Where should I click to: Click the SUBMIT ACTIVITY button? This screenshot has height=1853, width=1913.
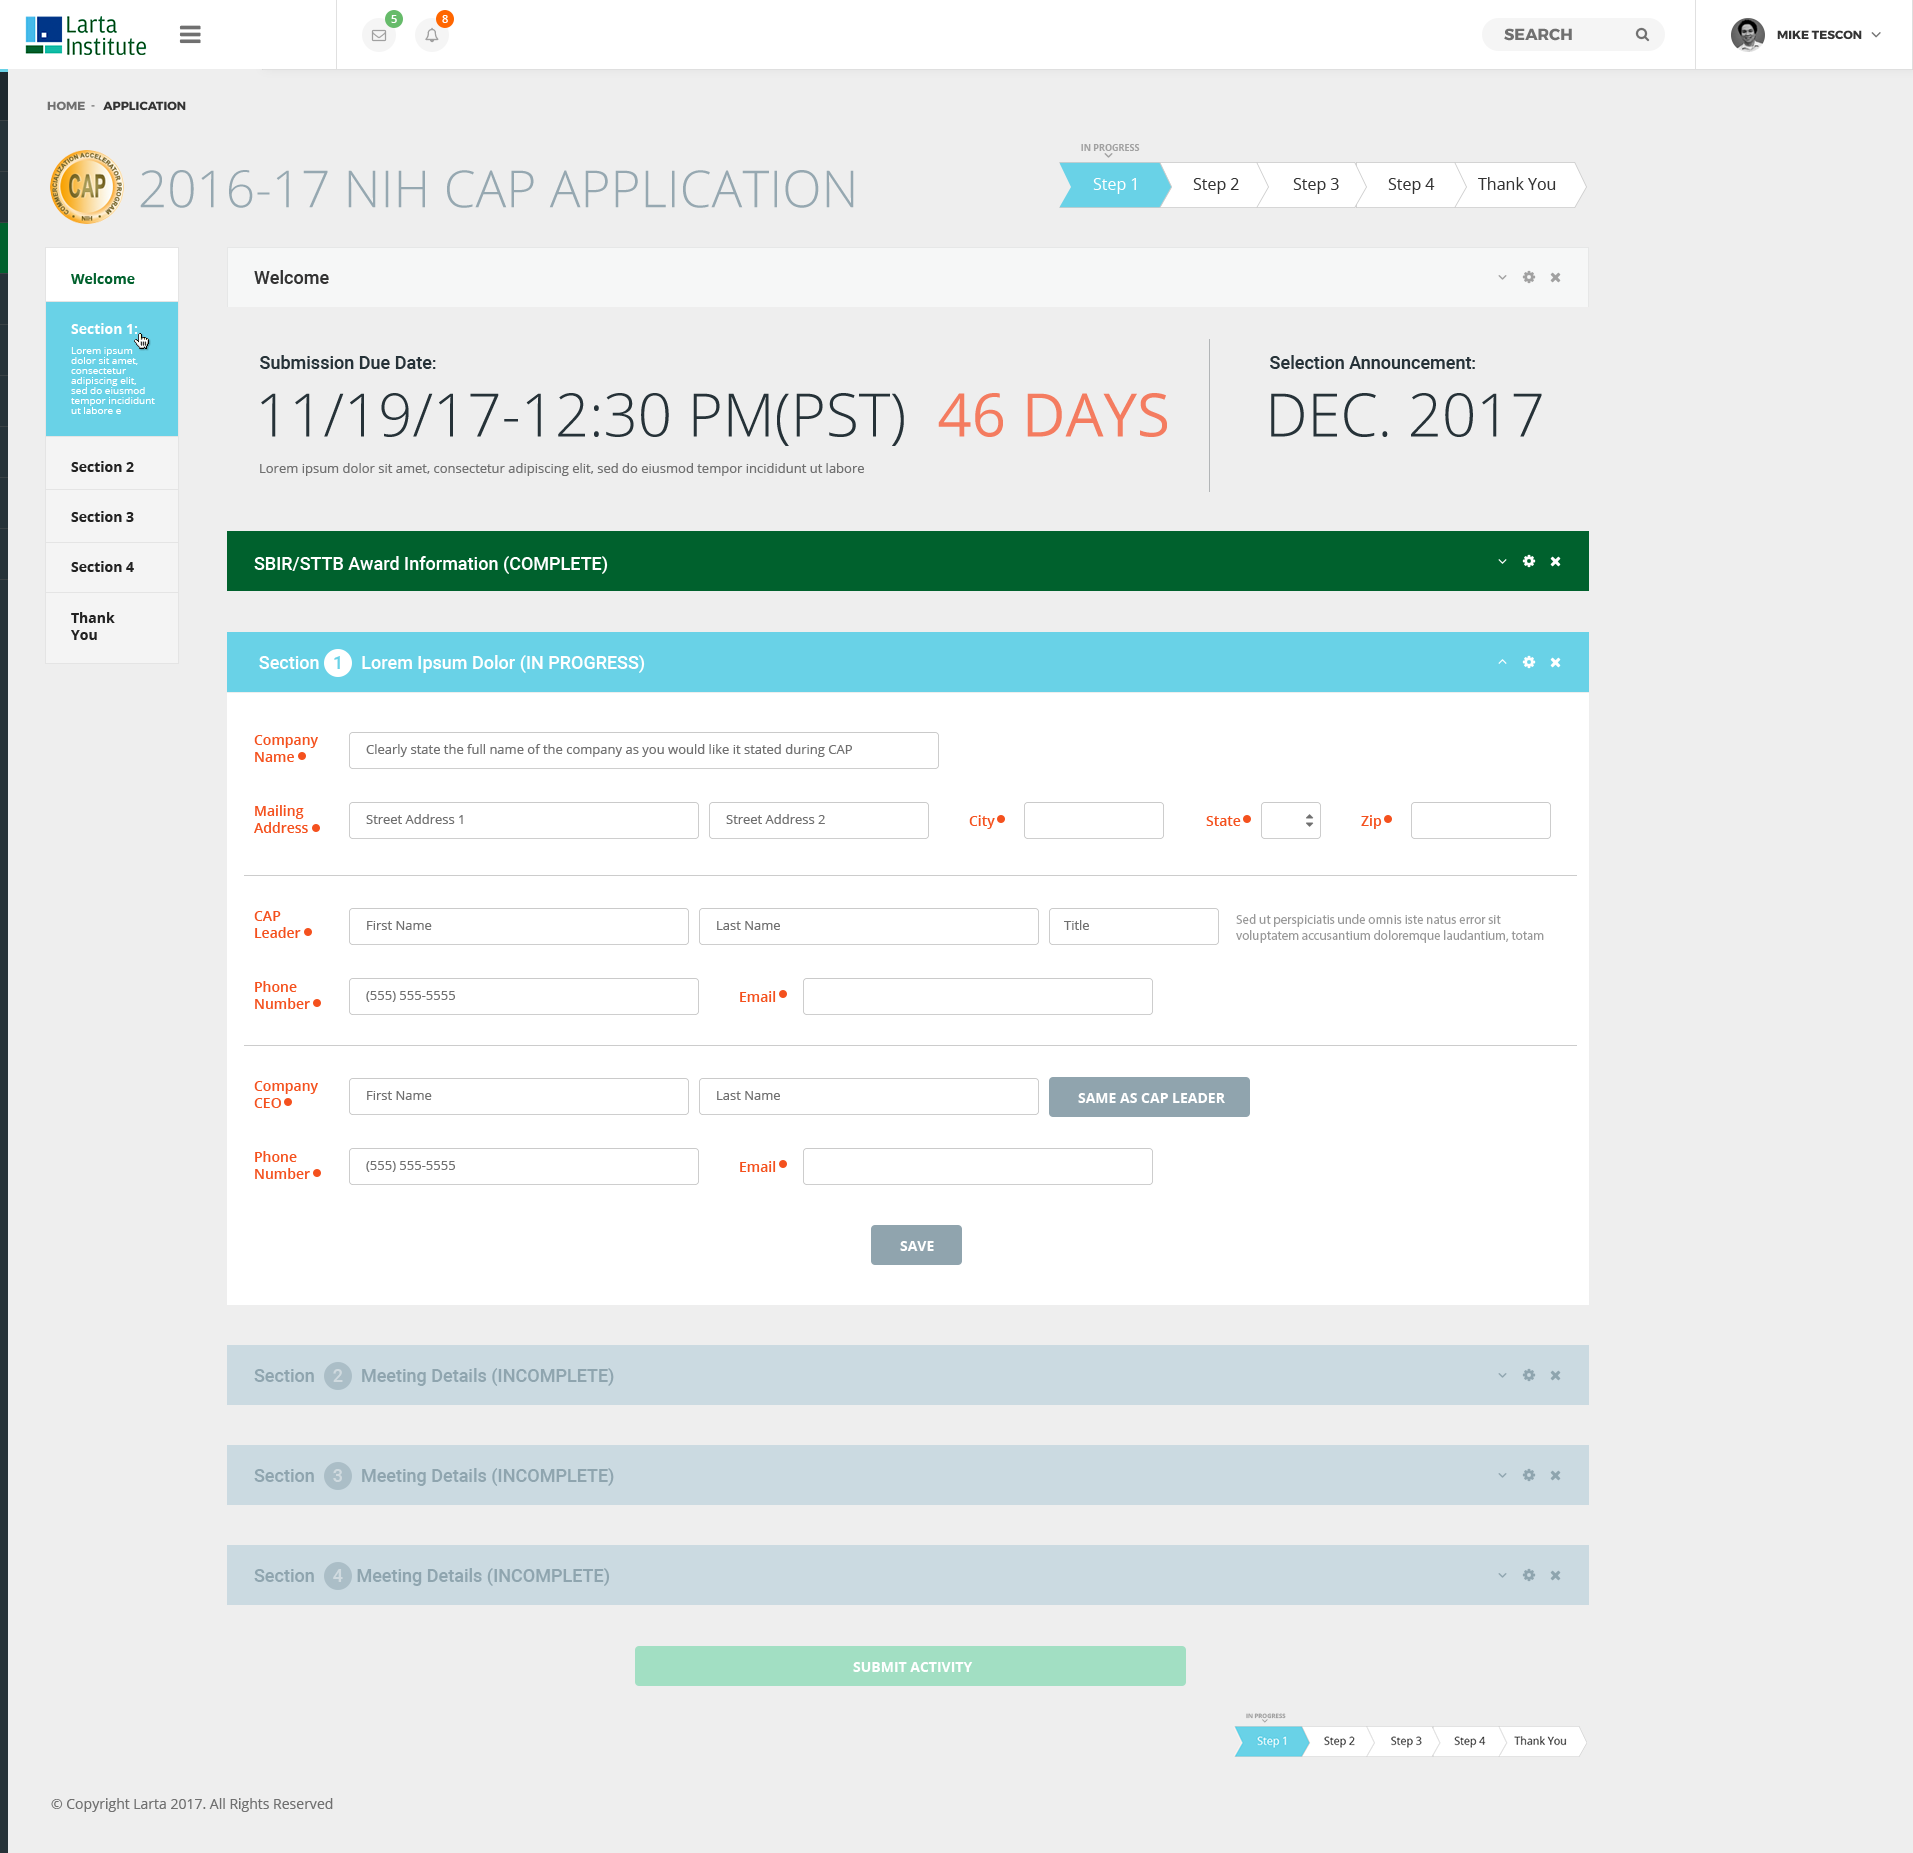910,1666
